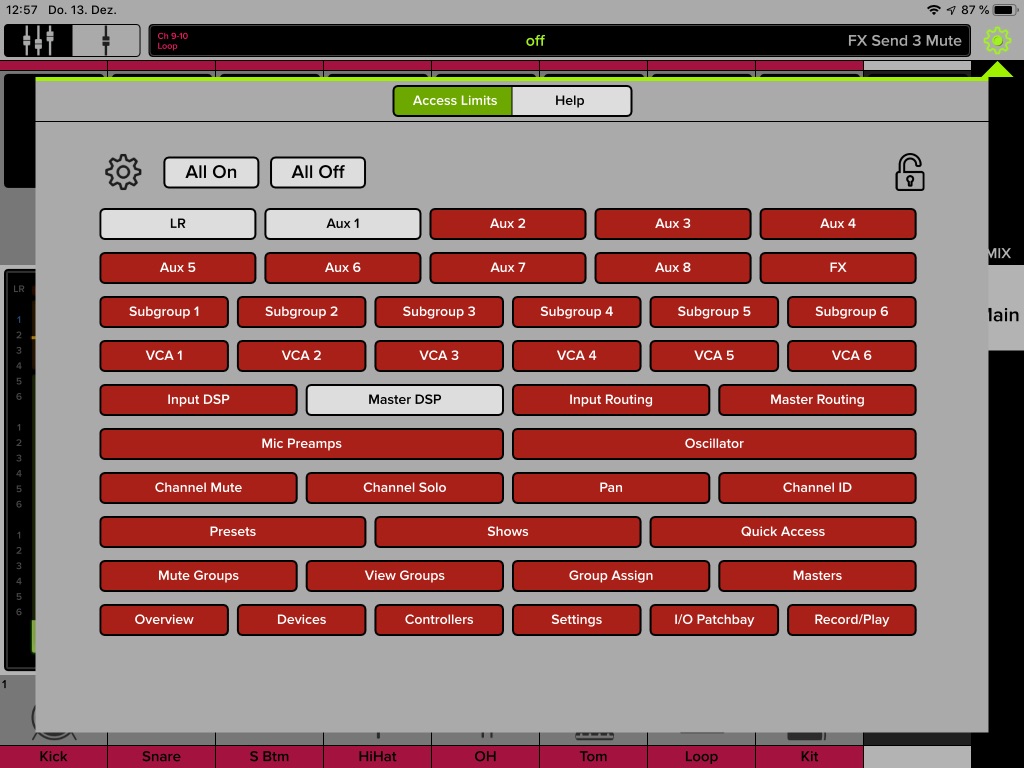Toggle Master DSP access
This screenshot has height=768, width=1024.
[404, 400]
